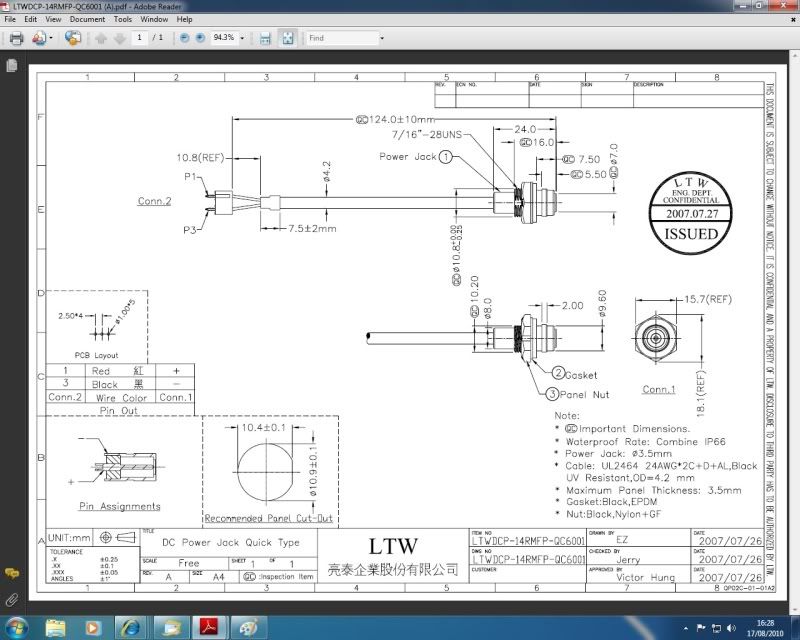
Task: Click '7/16"-28UNS' thread callout
Action: pyautogui.click(x=427, y=135)
